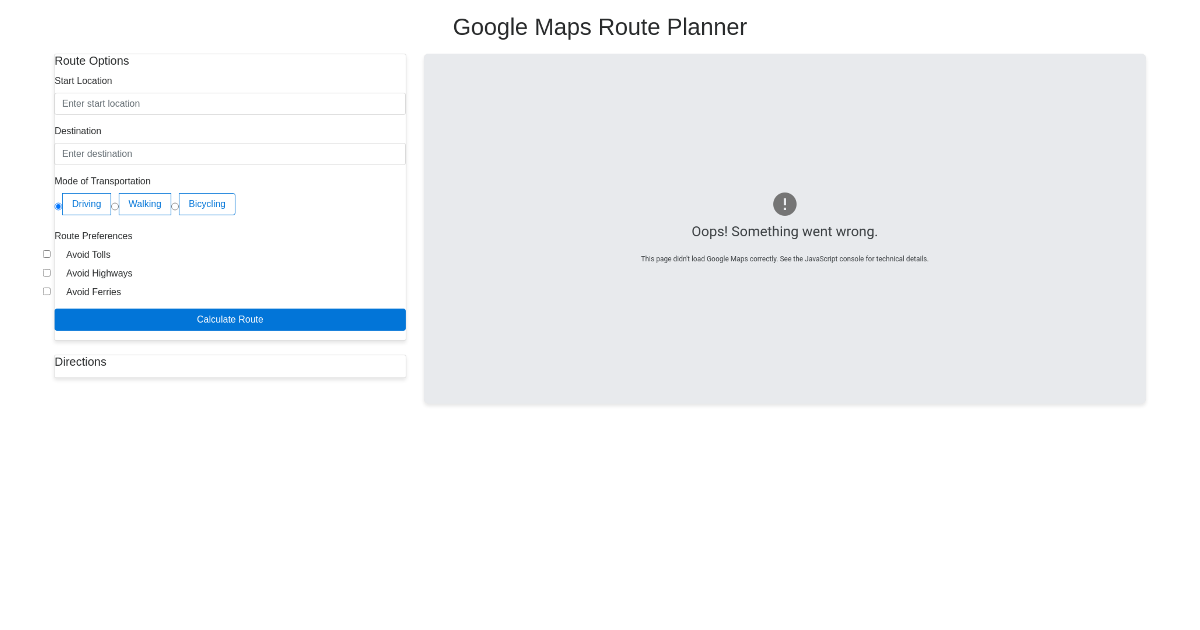Click the Route Options heading
Image resolution: width=1200 pixels, height=630 pixels.
click(92, 61)
